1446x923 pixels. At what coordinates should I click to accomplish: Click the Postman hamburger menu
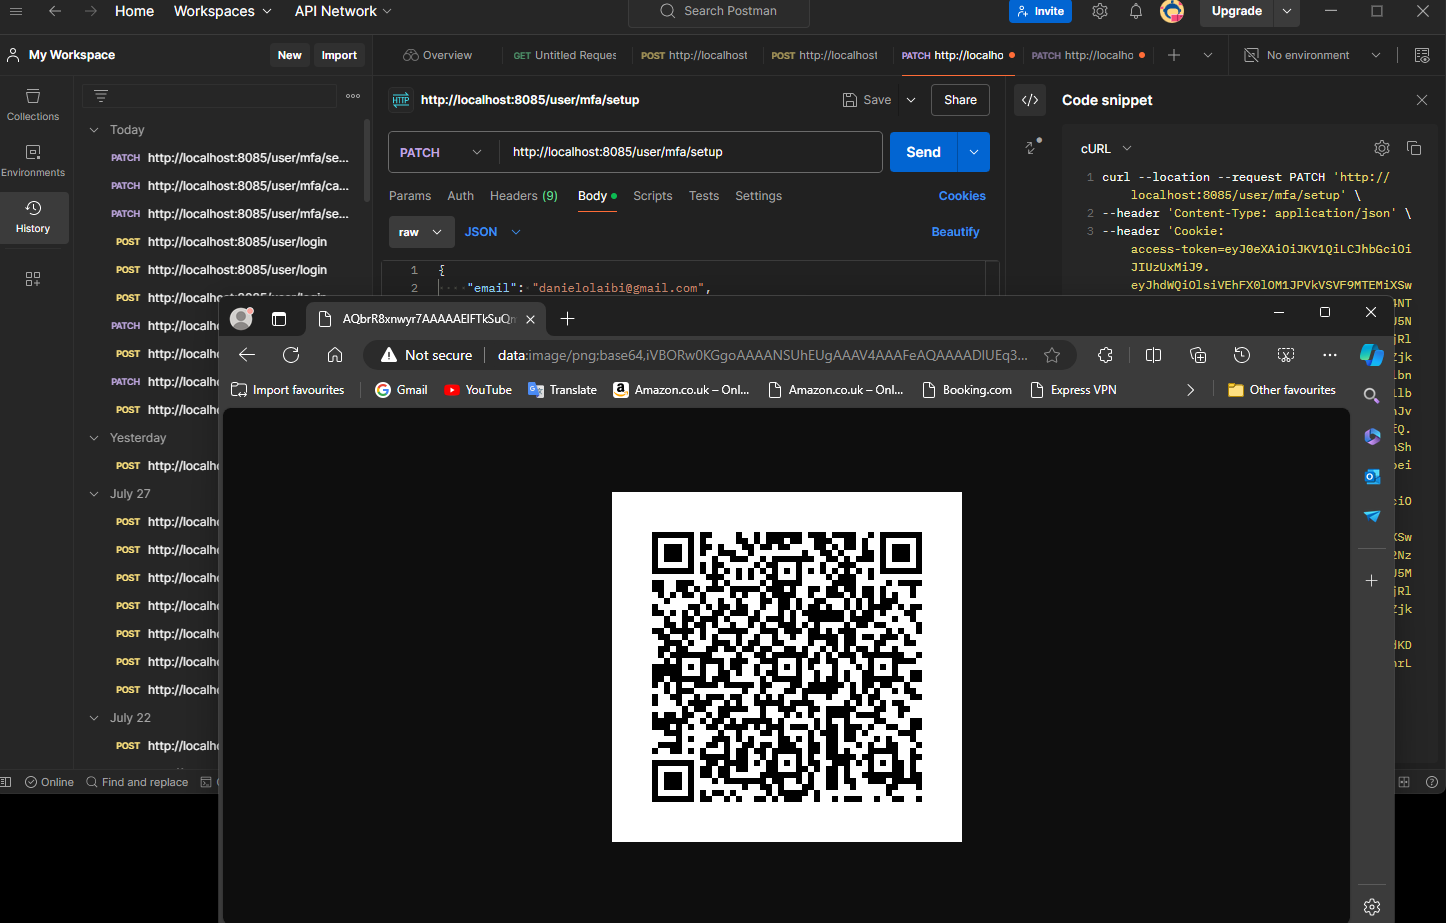pos(16,11)
